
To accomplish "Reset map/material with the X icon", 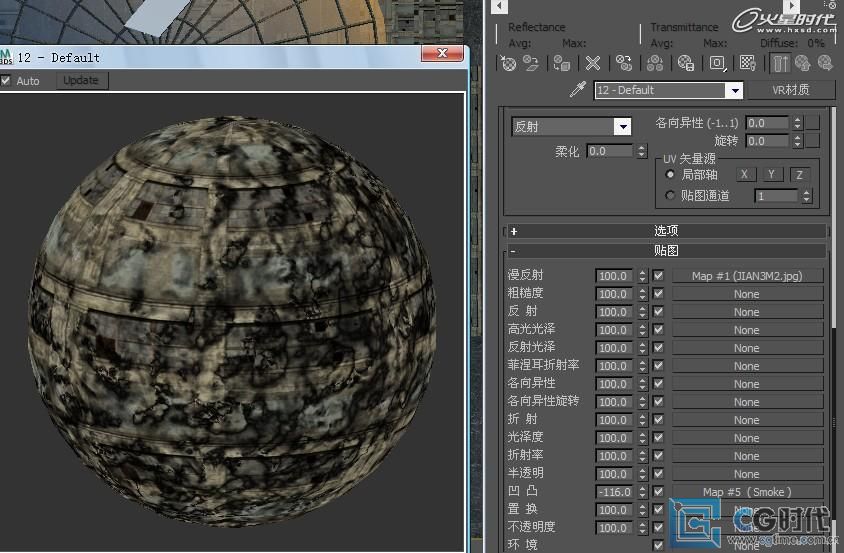I will pyautogui.click(x=593, y=63).
